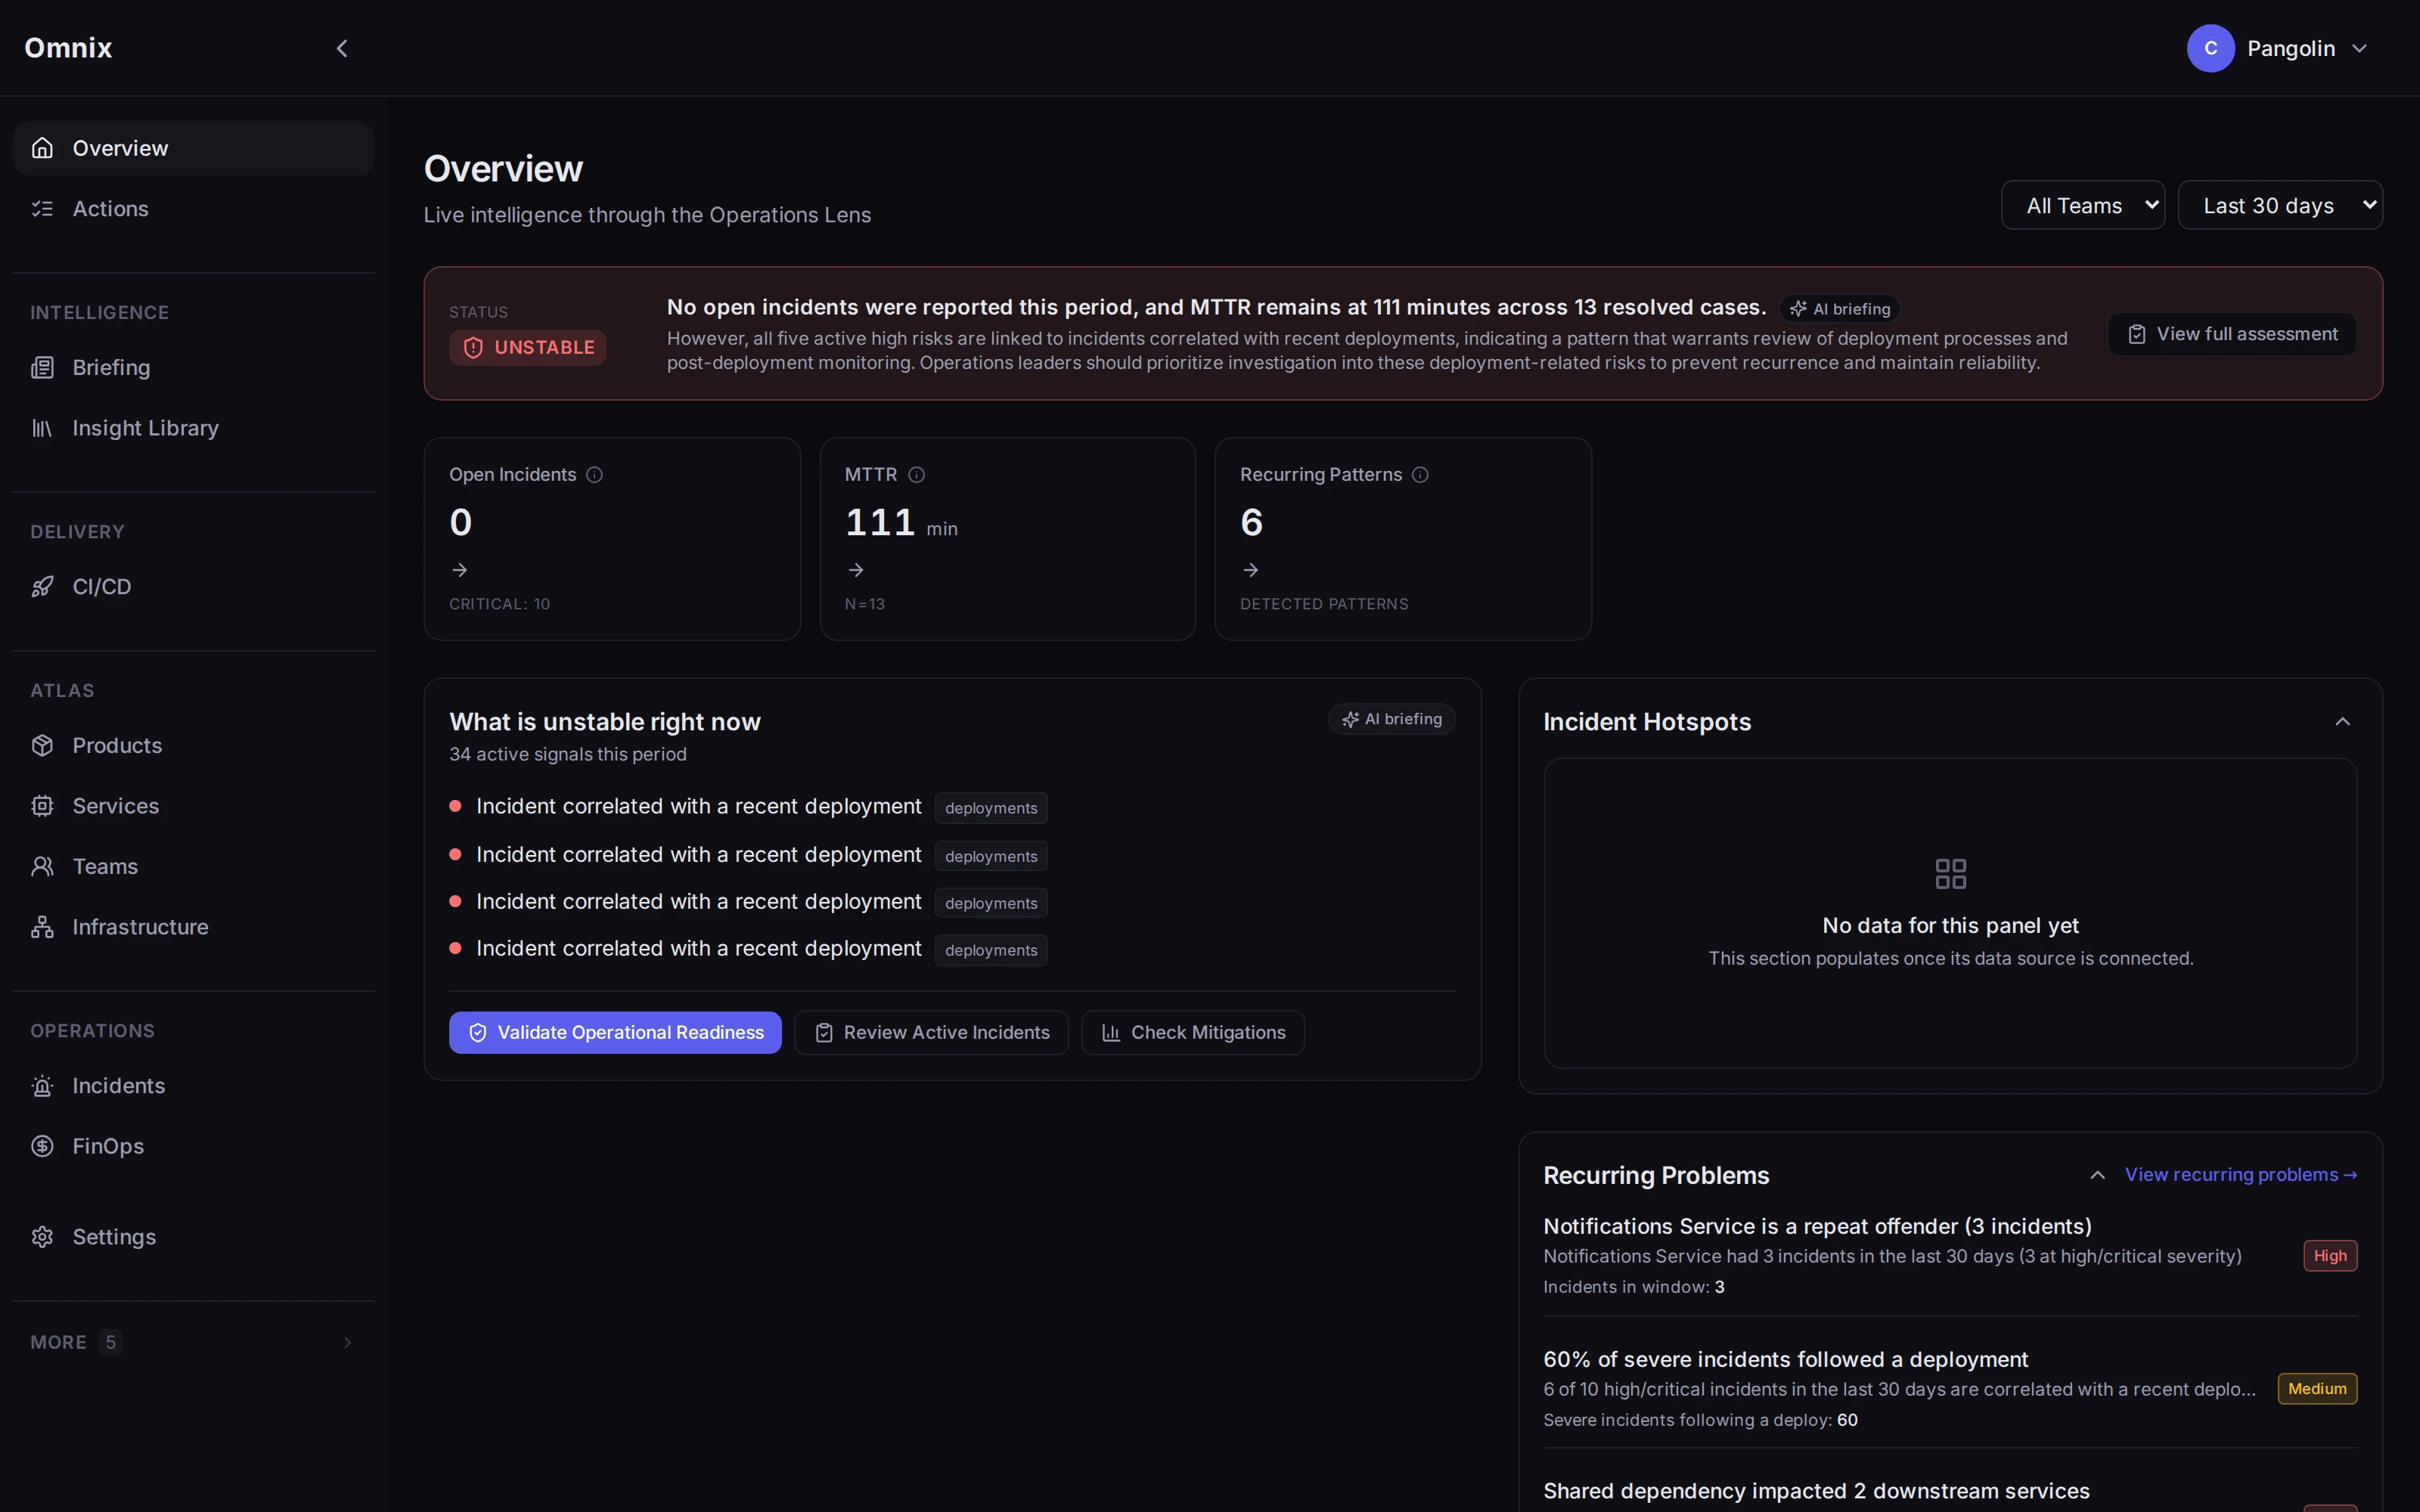Screen dimensions: 2420x1512
Task: Click "DETECTED PATTERNS" label
Action: 1324,604
